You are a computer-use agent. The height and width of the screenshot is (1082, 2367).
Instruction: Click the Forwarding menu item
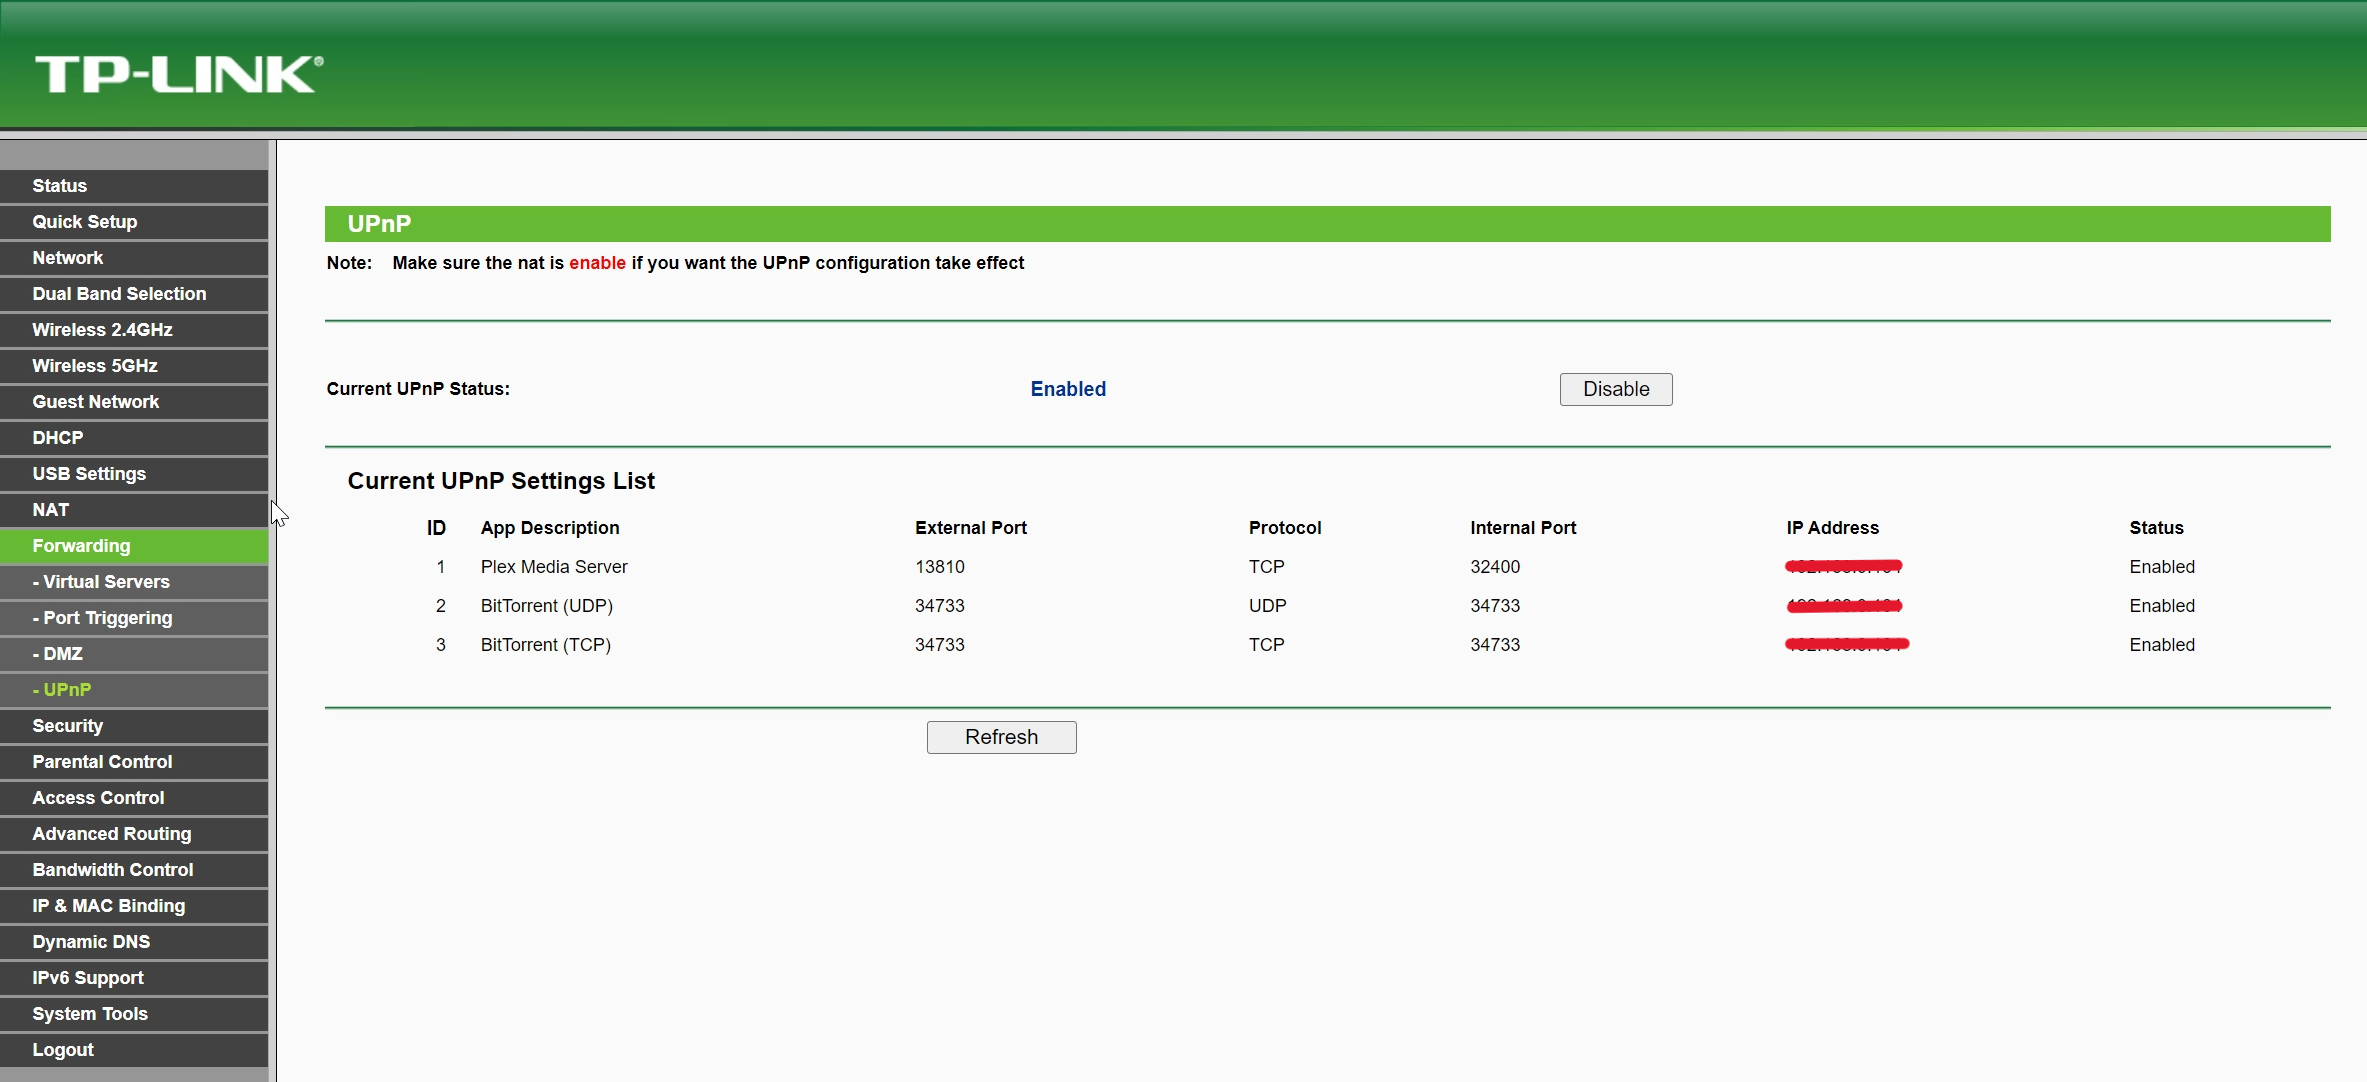coord(134,546)
